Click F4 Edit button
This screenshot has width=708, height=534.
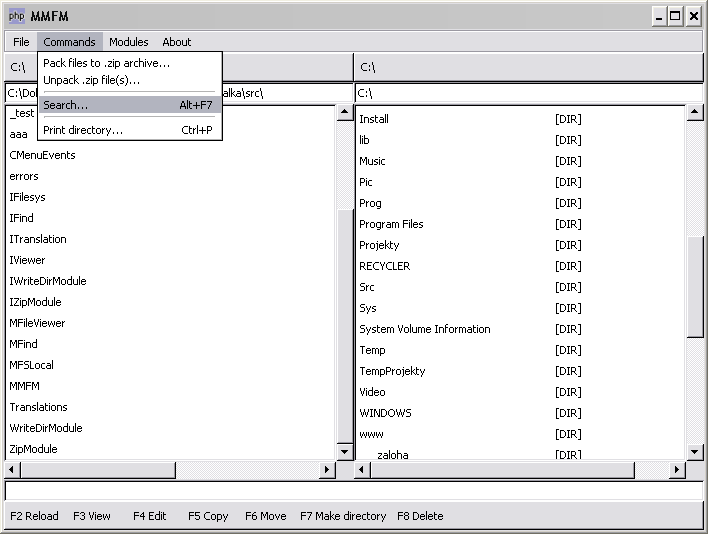[x=149, y=516]
